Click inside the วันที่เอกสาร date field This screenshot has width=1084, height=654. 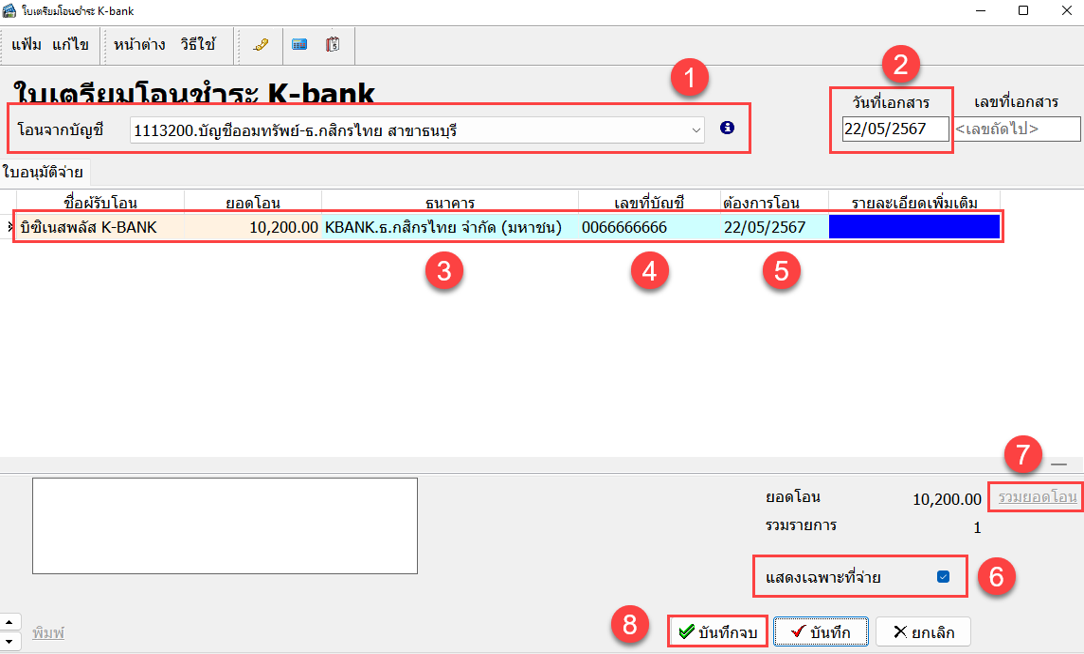pyautogui.click(x=888, y=128)
